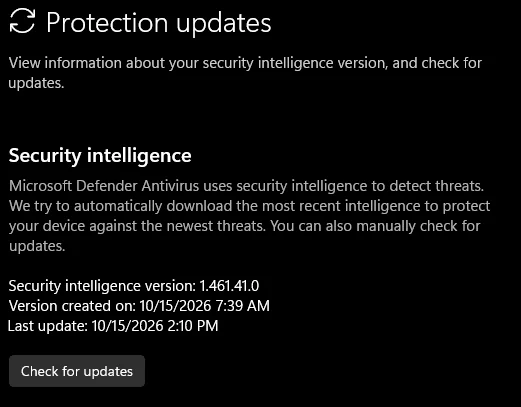Image resolution: width=521 pixels, height=407 pixels.
Task: Click the Check for updates button
Action: pyautogui.click(x=77, y=371)
